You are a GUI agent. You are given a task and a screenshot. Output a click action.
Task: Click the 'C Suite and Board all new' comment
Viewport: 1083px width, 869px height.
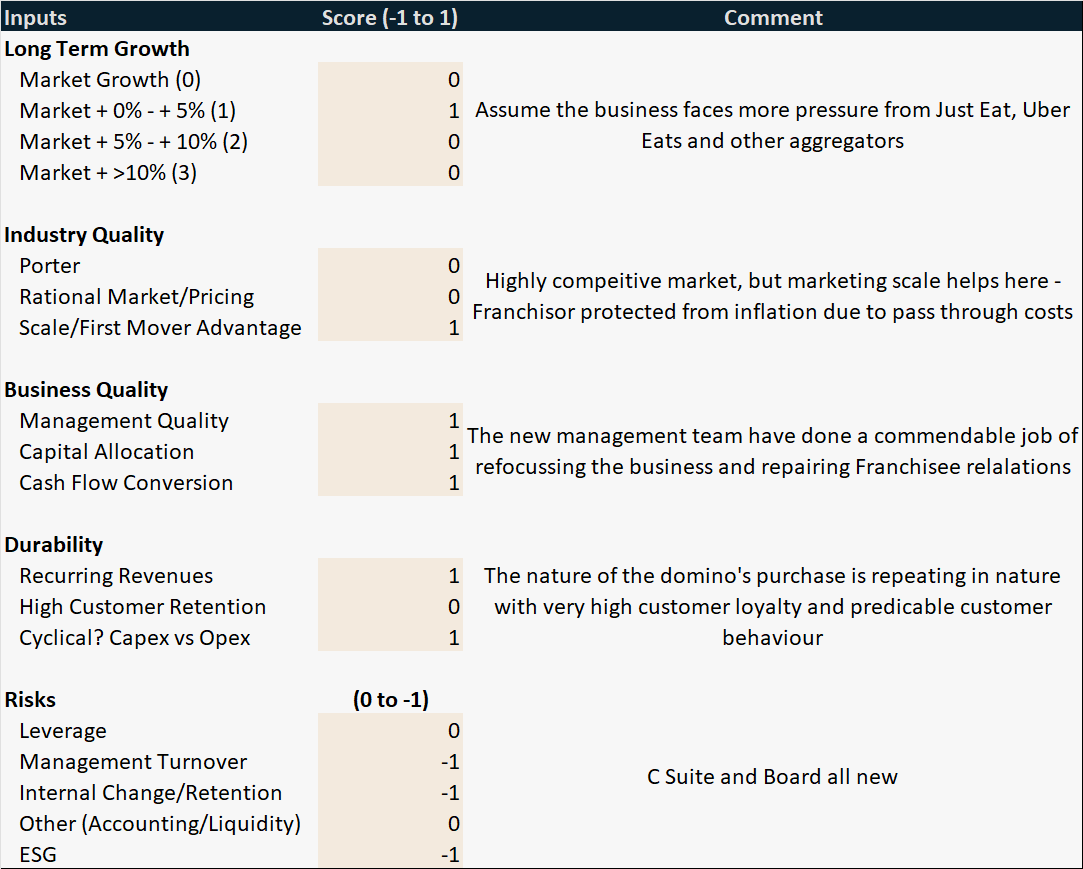point(773,777)
